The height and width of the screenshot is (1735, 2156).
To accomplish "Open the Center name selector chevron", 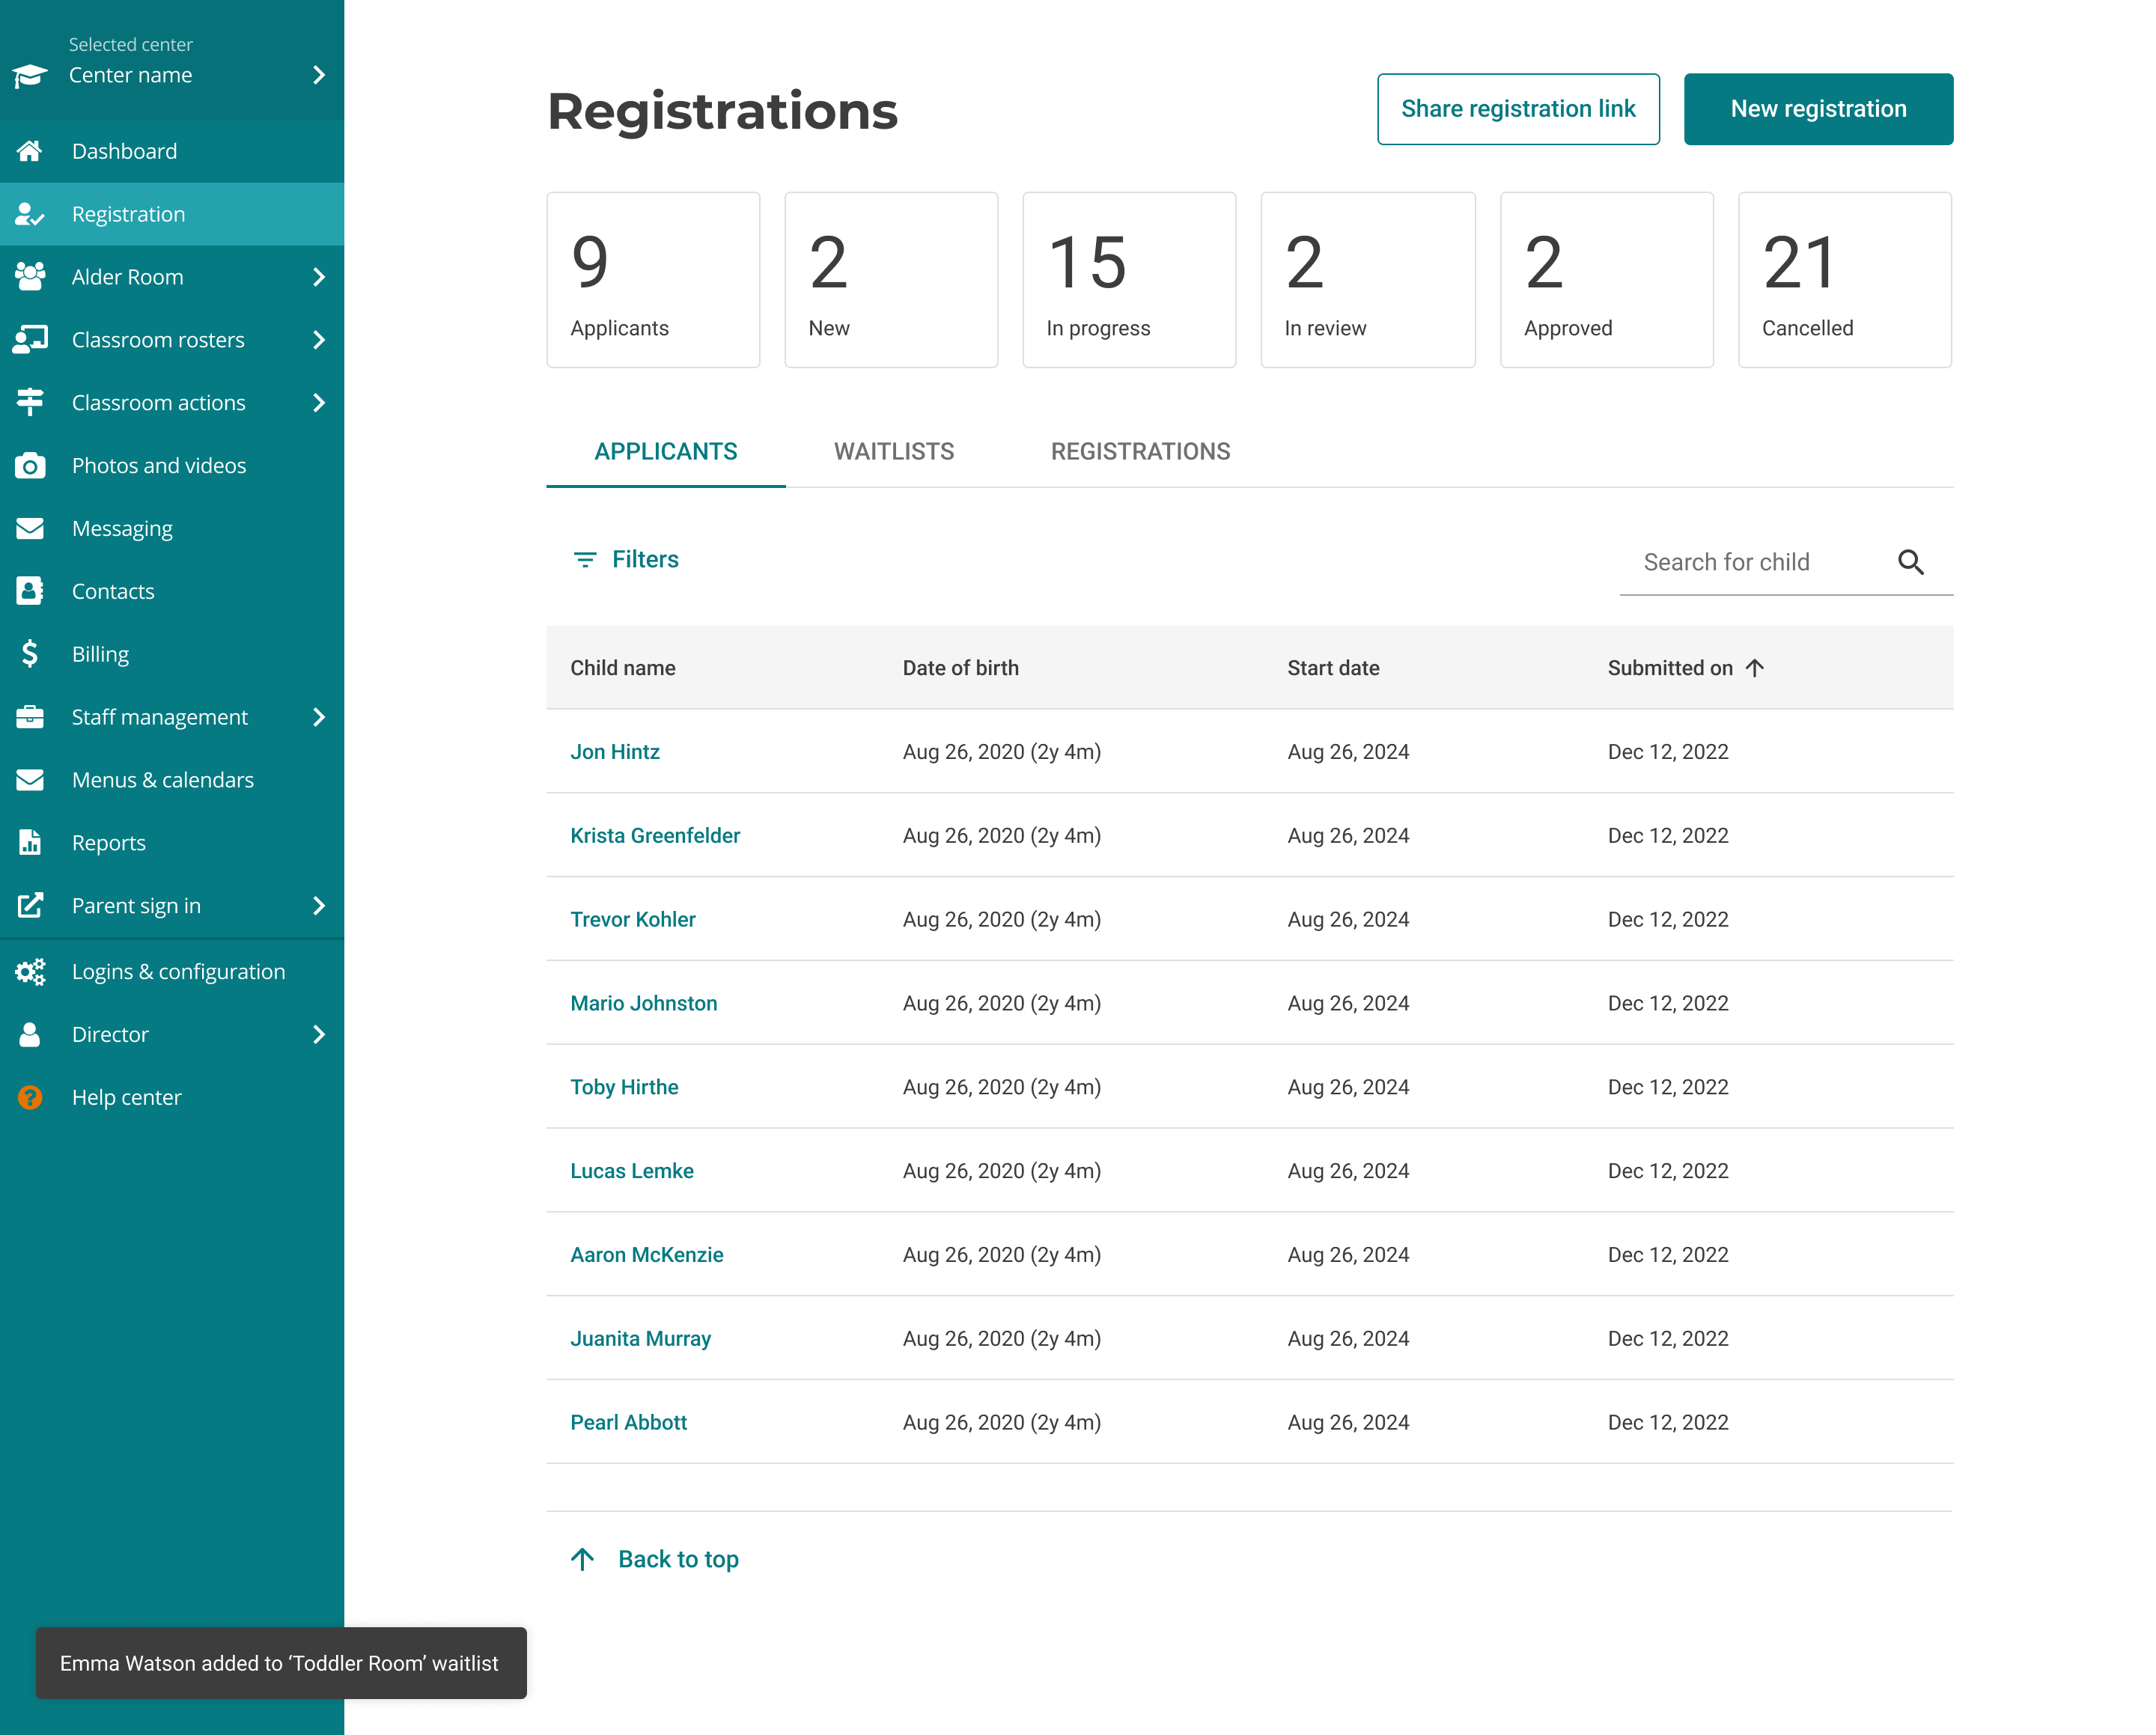I will click(x=319, y=75).
